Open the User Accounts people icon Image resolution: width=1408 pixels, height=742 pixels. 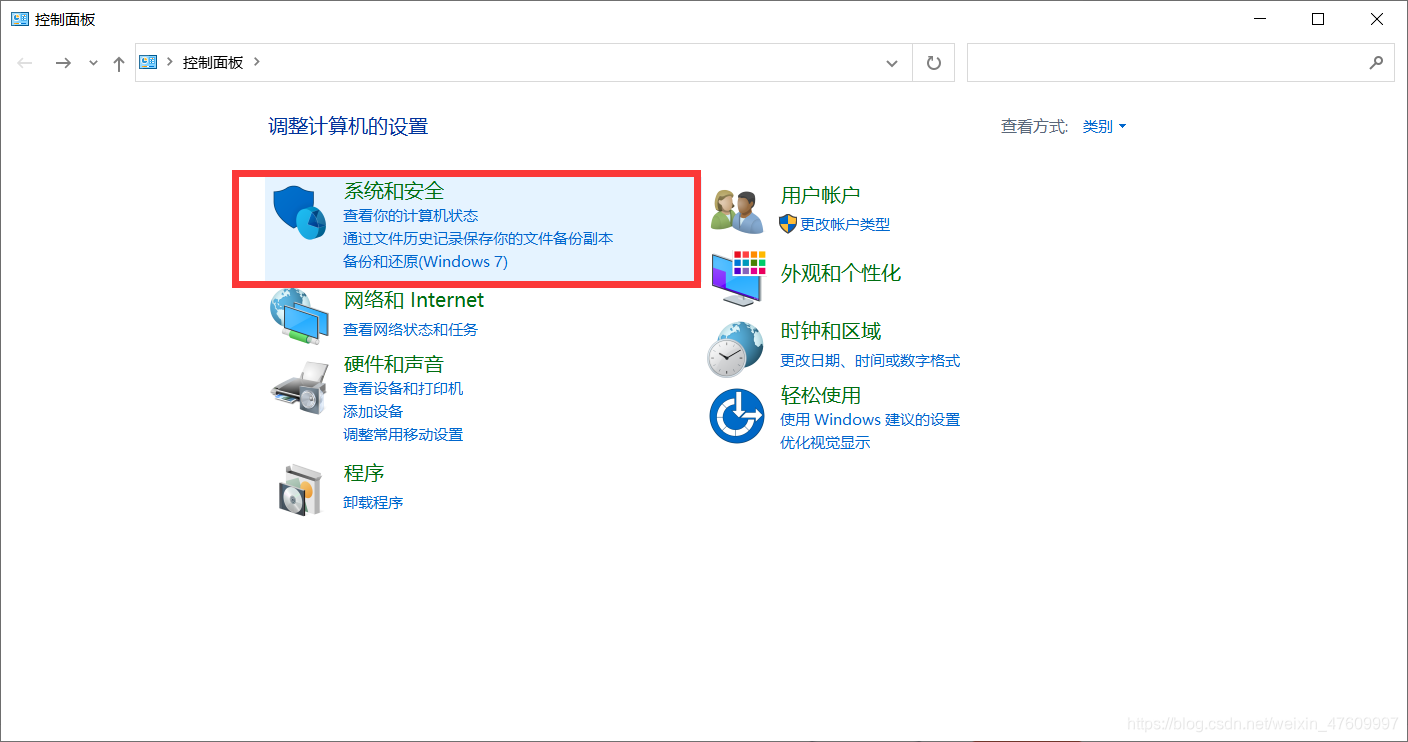point(737,211)
